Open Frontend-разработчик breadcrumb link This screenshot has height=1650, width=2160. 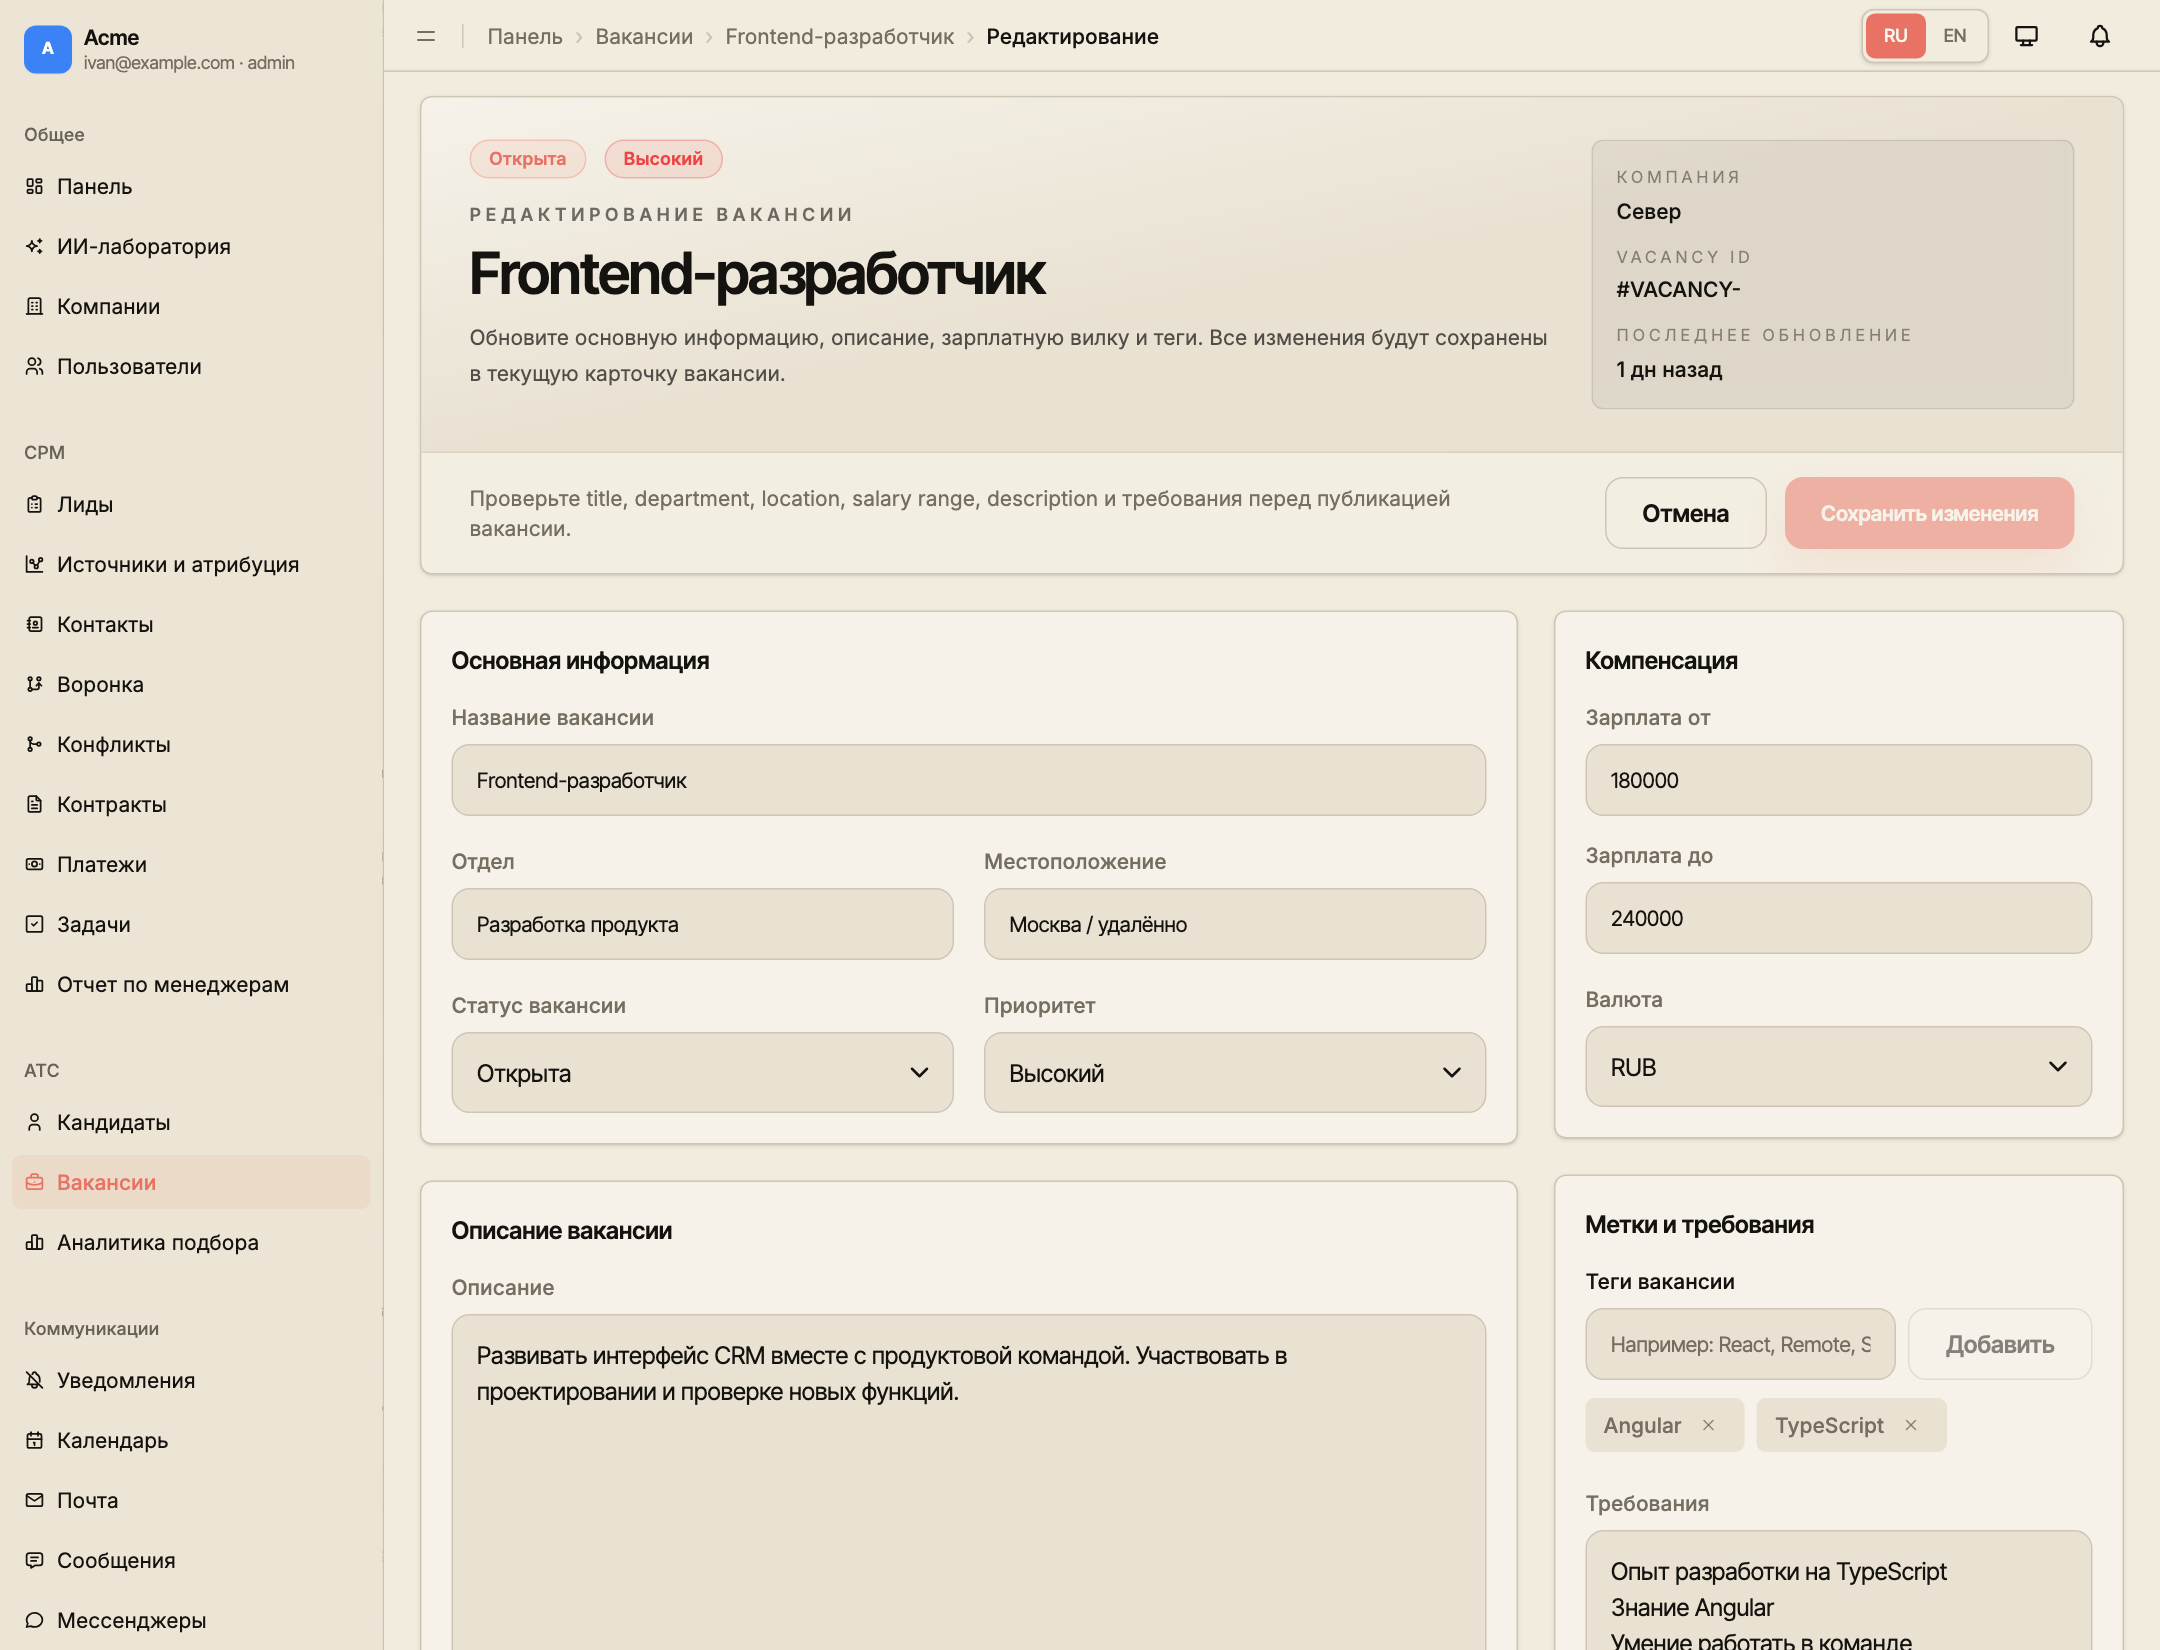click(x=839, y=37)
